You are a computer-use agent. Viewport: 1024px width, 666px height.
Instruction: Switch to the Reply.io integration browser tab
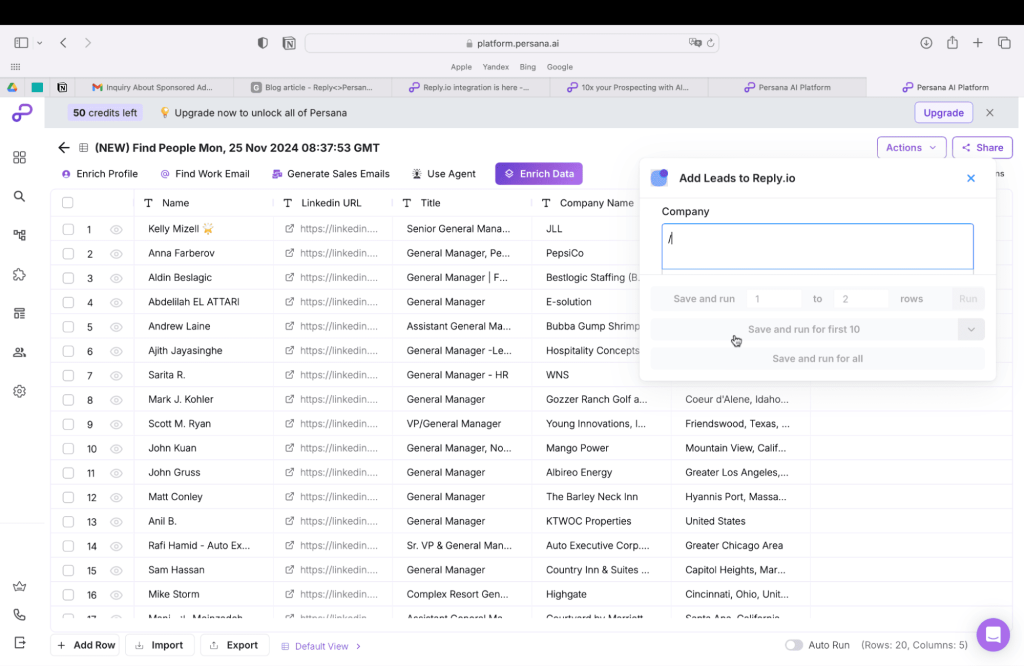point(470,87)
